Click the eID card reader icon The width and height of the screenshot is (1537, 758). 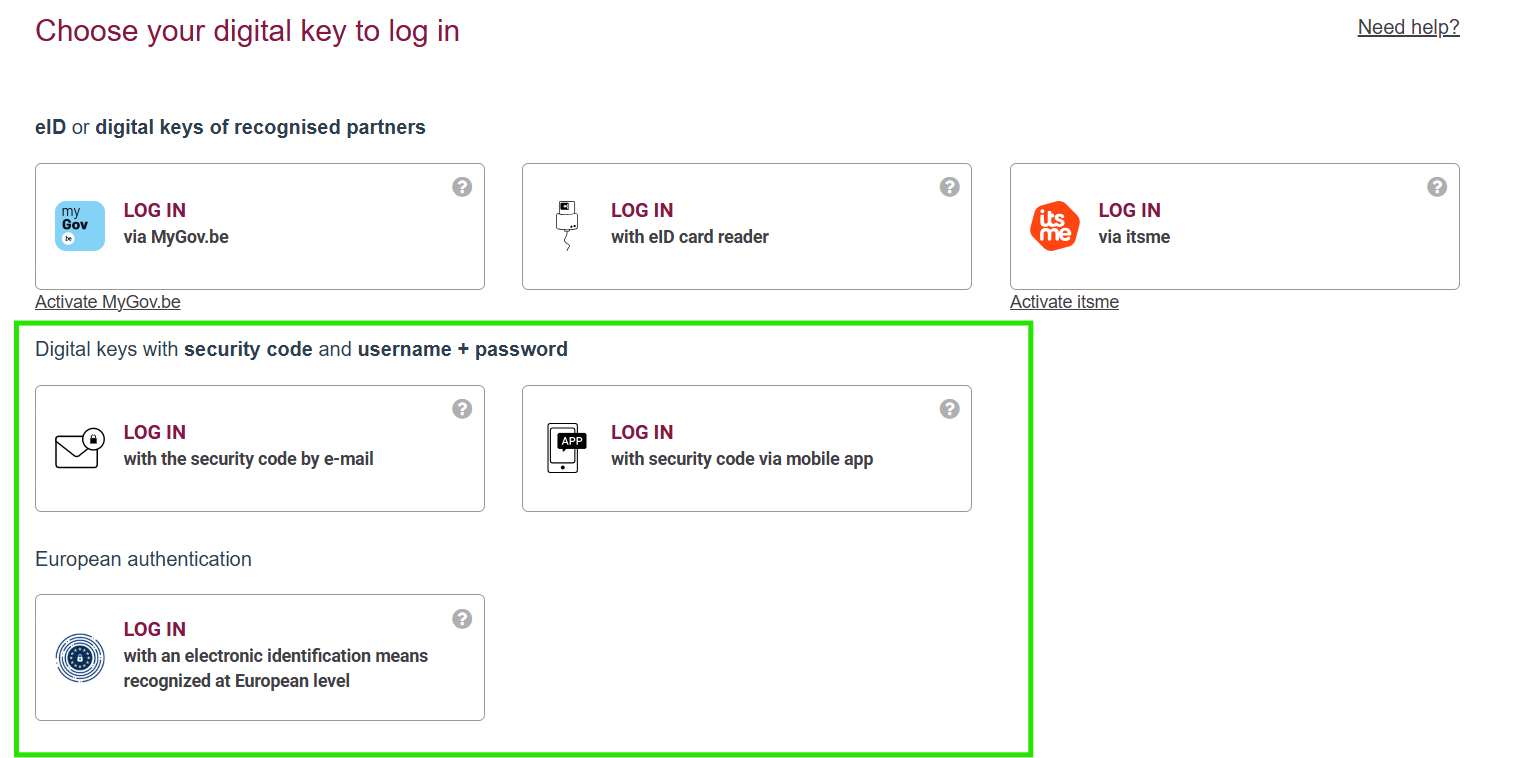(x=567, y=226)
